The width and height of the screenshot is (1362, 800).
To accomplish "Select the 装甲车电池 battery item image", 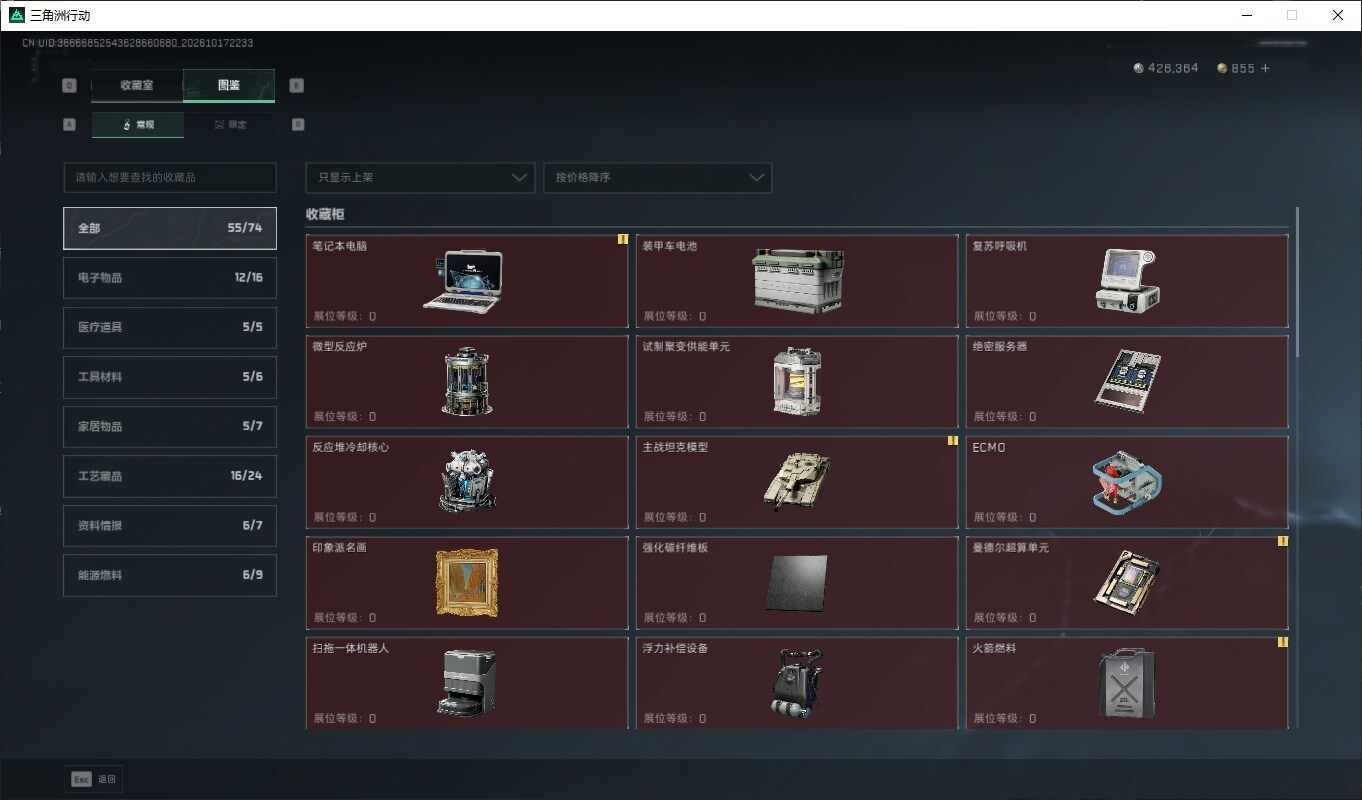I will point(797,281).
